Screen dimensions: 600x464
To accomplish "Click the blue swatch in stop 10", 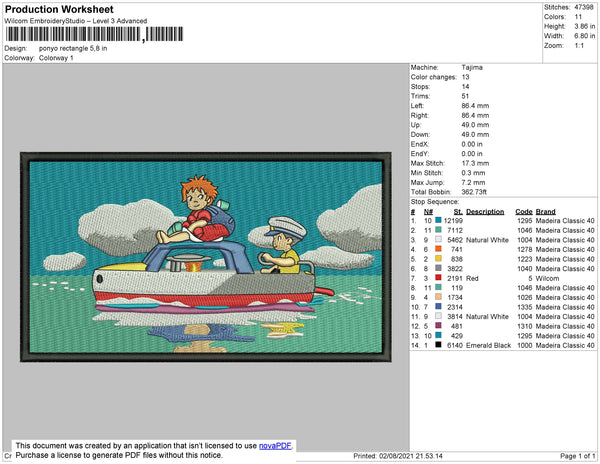I will [x=438, y=306].
